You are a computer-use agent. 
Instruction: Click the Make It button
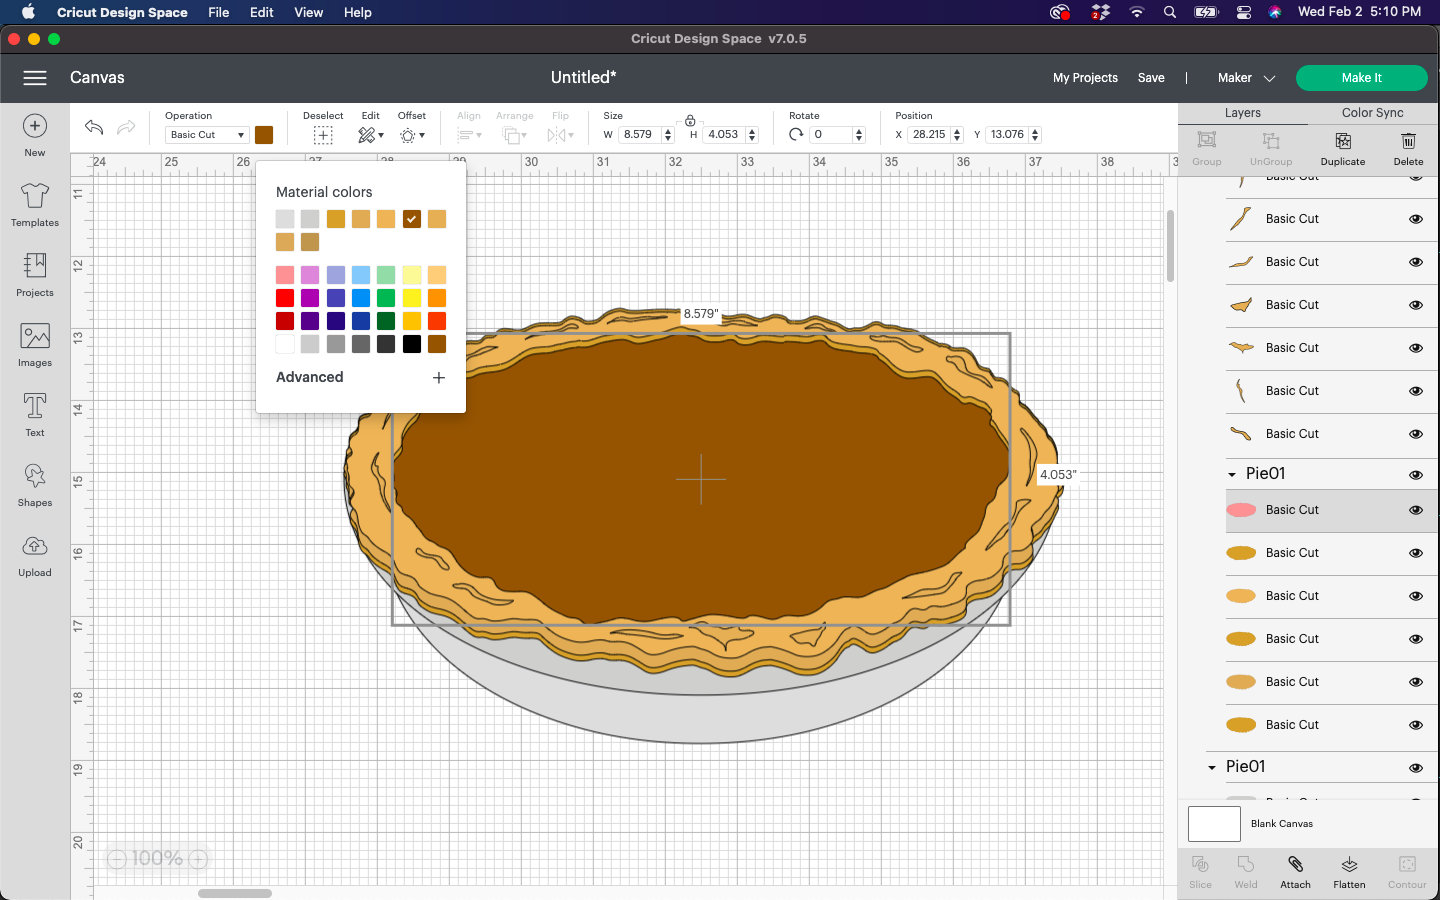point(1361,77)
